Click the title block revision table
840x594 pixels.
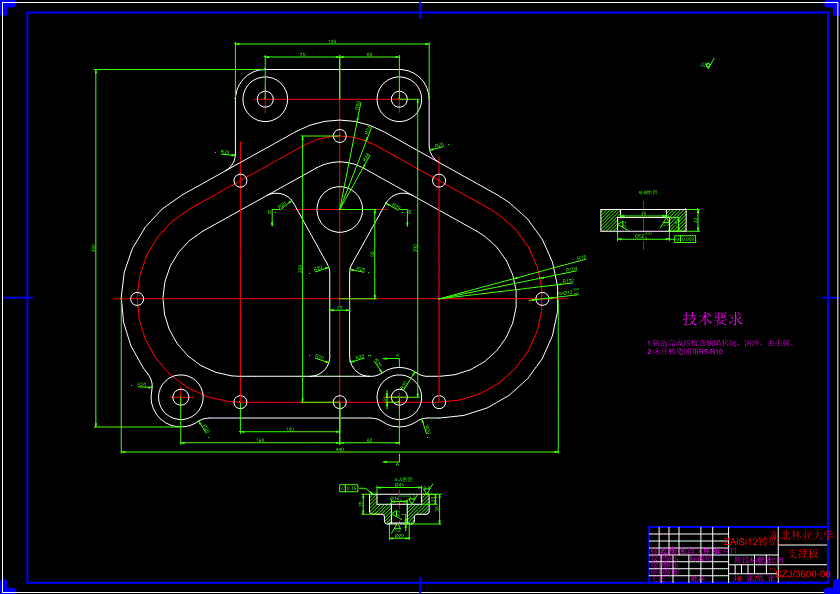687,555
